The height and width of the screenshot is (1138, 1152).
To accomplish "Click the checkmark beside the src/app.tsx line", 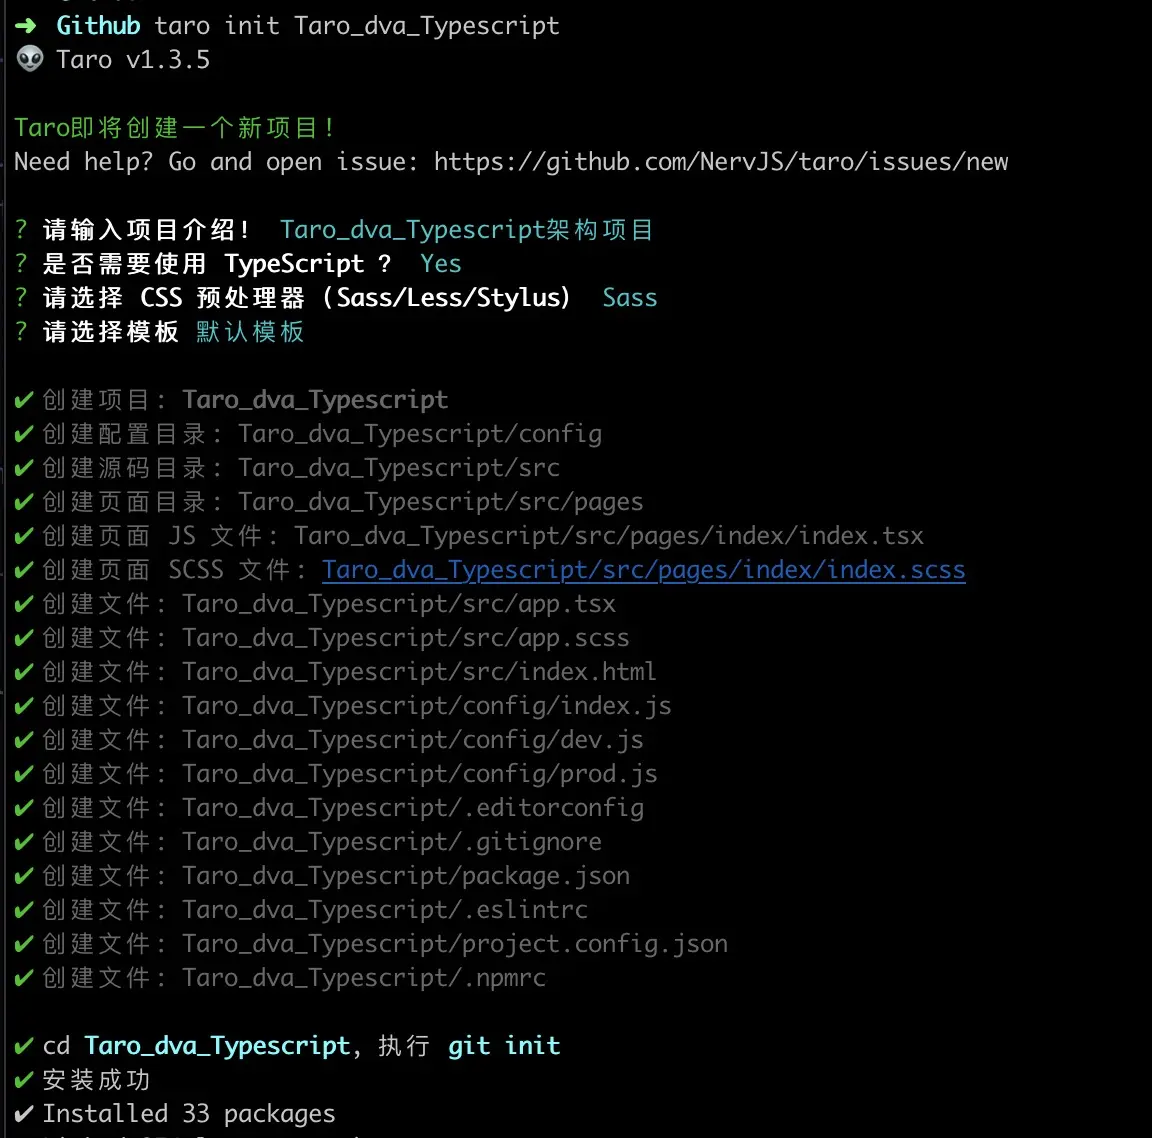I will point(24,604).
